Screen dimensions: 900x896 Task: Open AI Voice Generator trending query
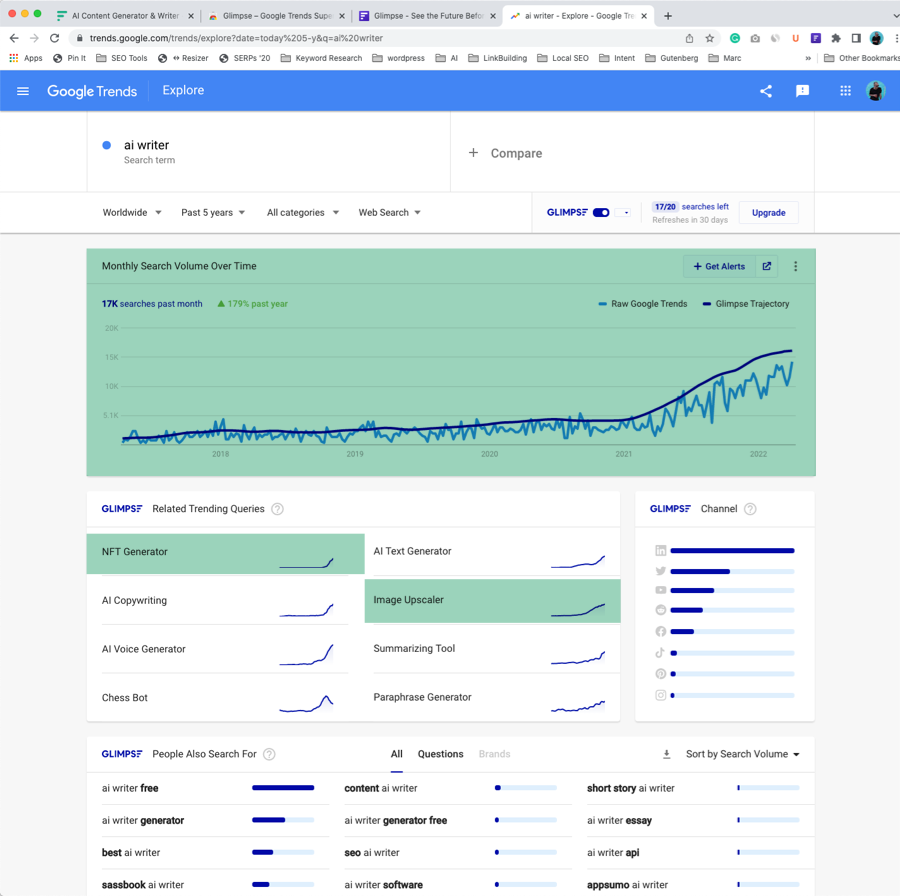point(226,649)
